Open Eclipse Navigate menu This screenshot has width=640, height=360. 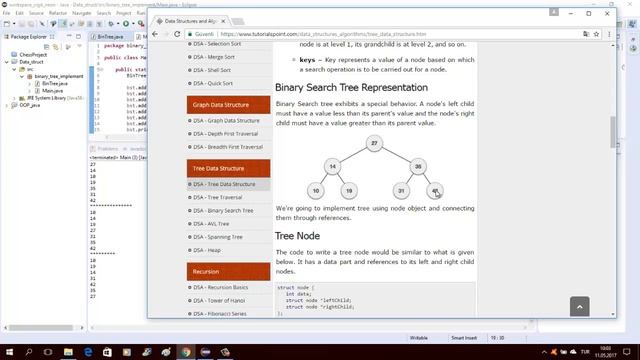(82, 13)
